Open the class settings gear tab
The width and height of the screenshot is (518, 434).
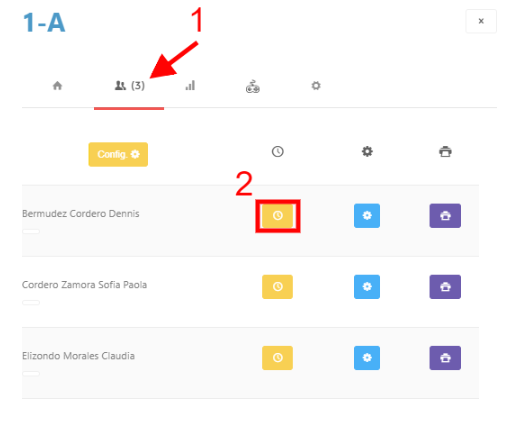[x=316, y=86]
